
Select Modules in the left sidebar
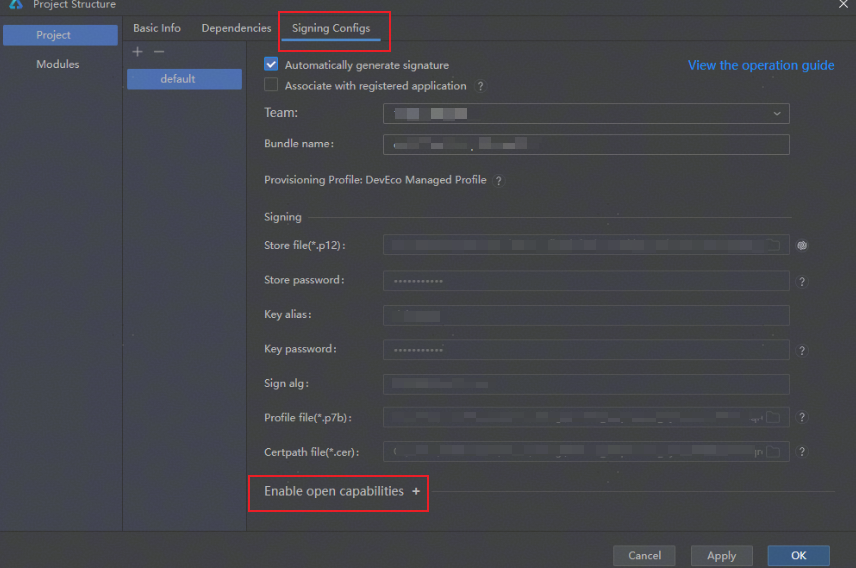coord(58,64)
